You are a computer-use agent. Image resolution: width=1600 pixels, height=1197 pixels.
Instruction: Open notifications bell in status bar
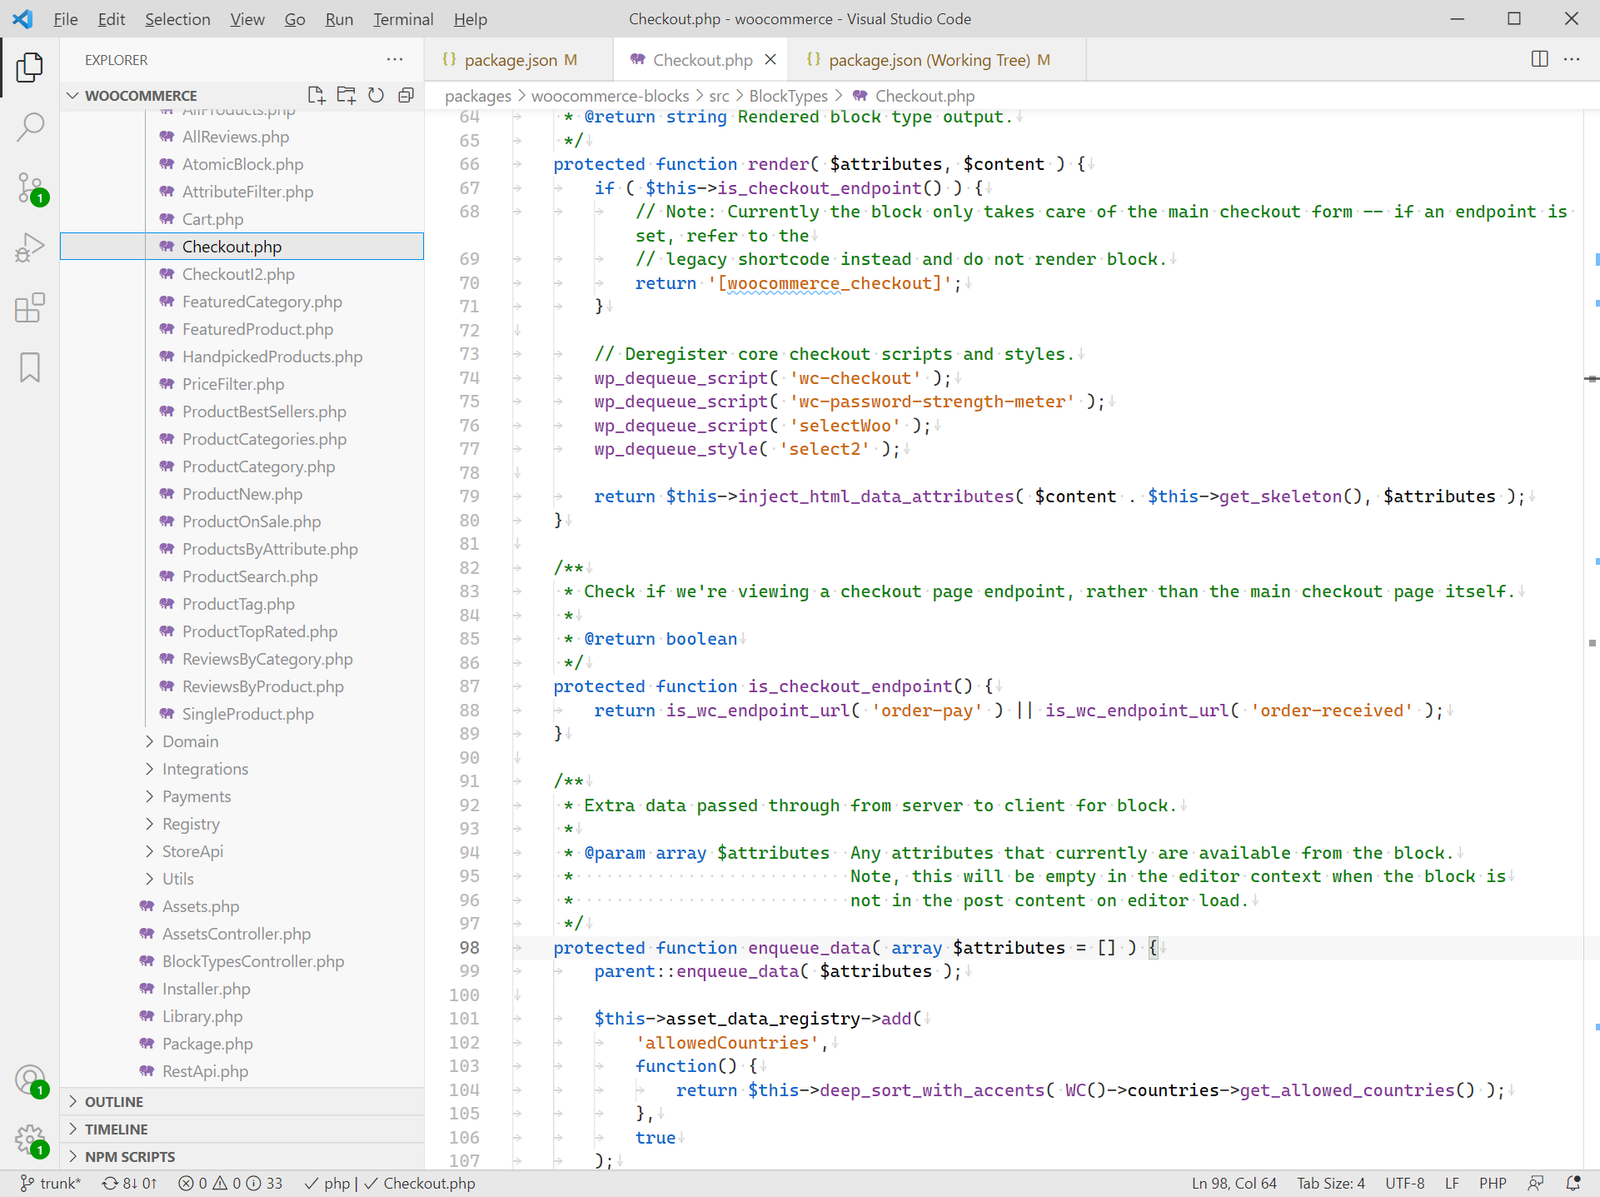(1573, 1183)
